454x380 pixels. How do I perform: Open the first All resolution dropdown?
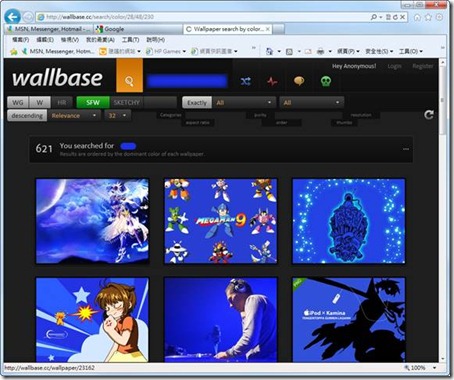click(244, 103)
